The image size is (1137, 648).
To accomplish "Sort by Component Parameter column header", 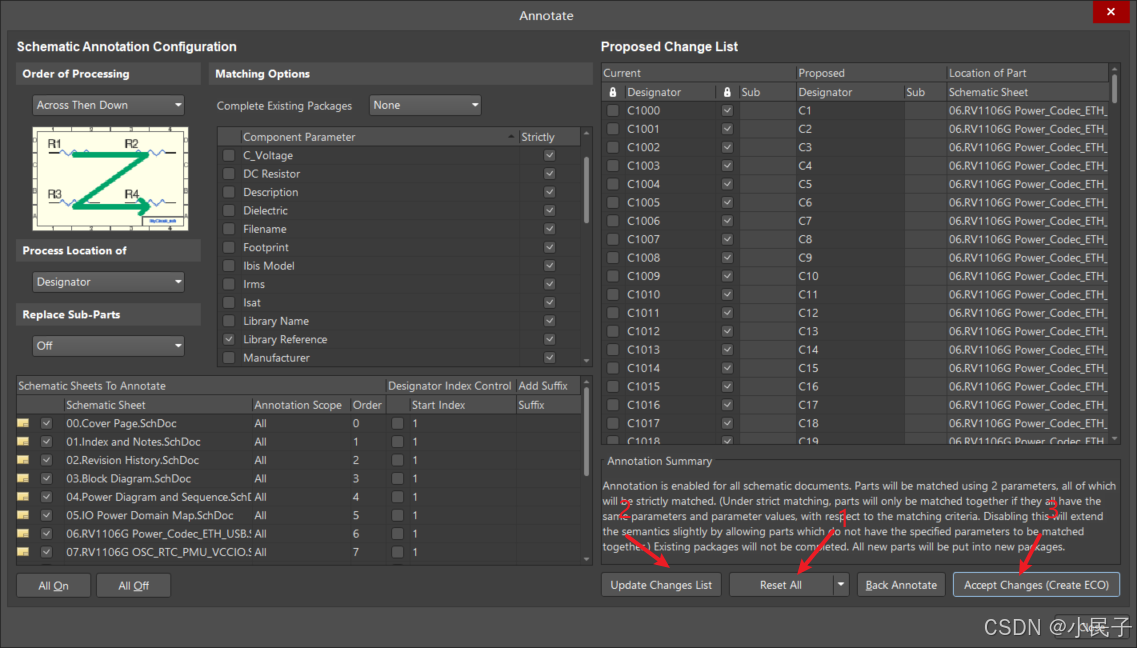I will [x=379, y=136].
